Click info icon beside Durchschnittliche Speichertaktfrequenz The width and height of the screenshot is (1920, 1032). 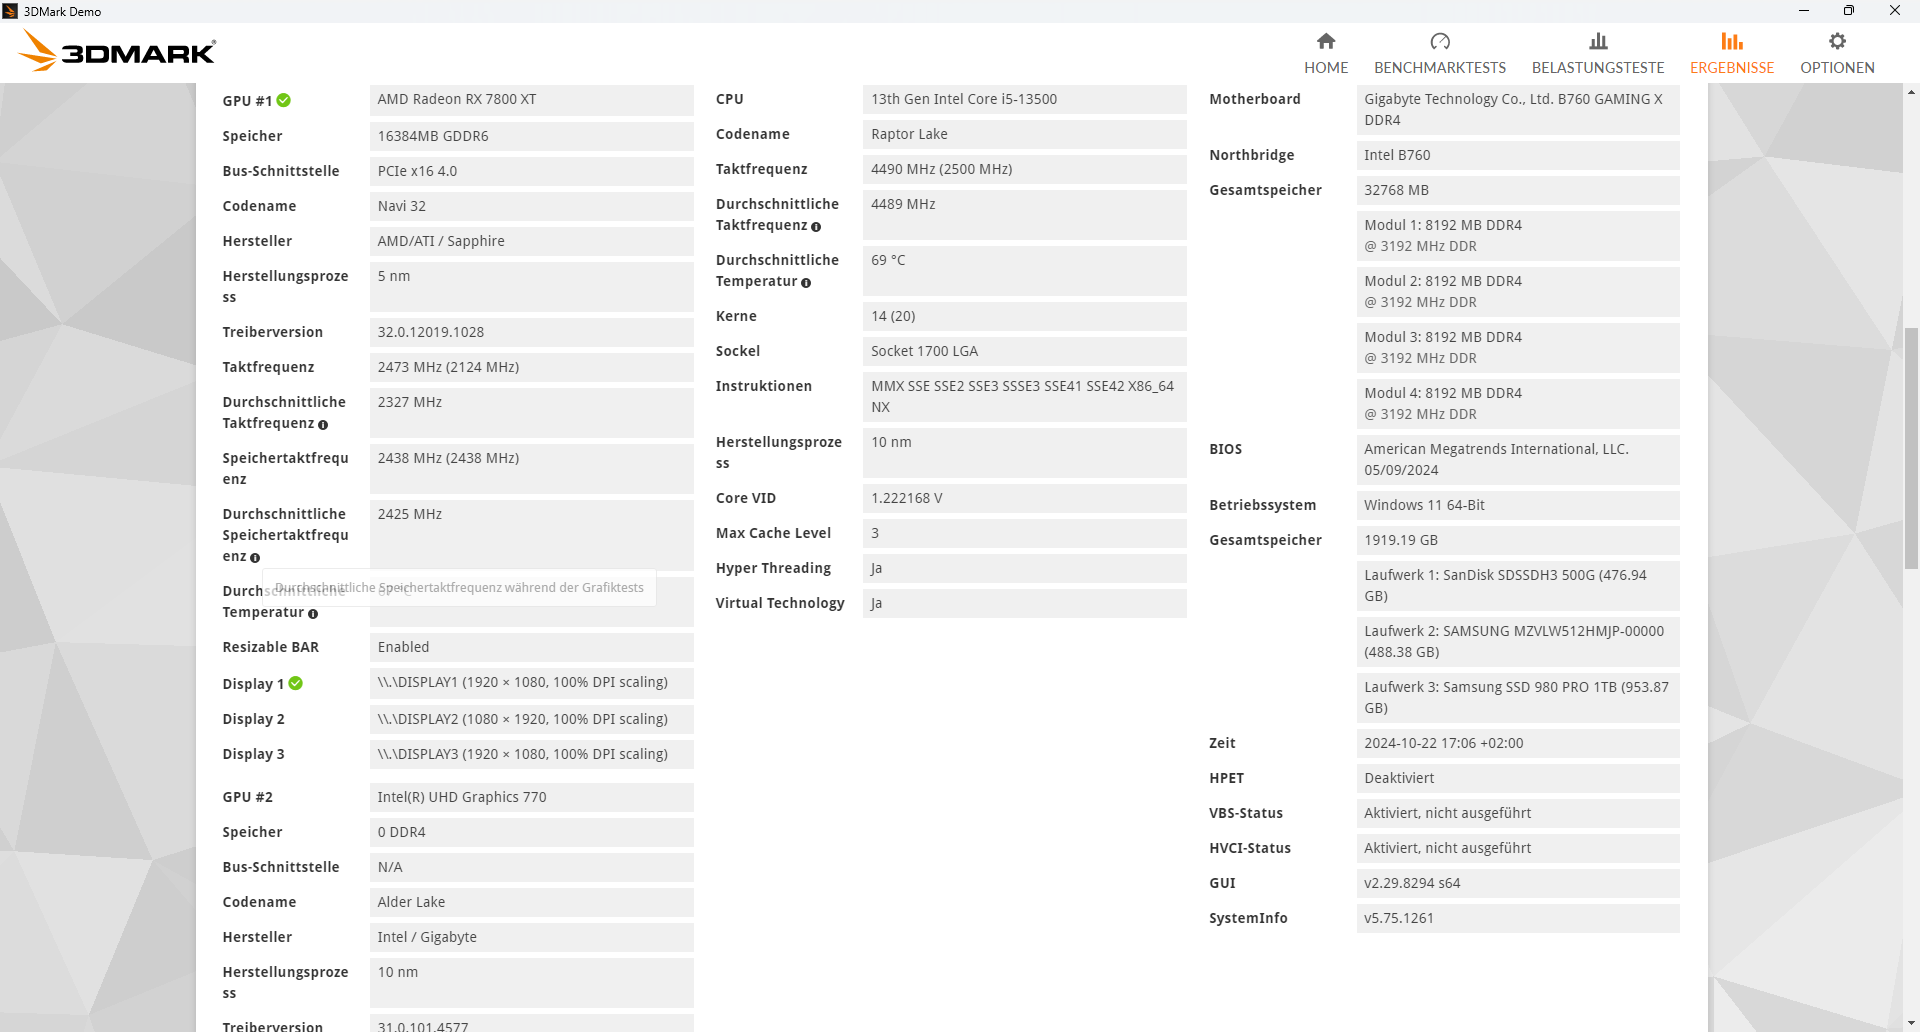pos(255,558)
